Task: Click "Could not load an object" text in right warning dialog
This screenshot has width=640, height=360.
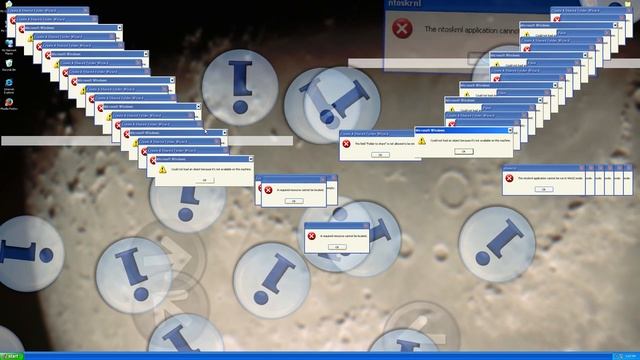Action: [470, 140]
